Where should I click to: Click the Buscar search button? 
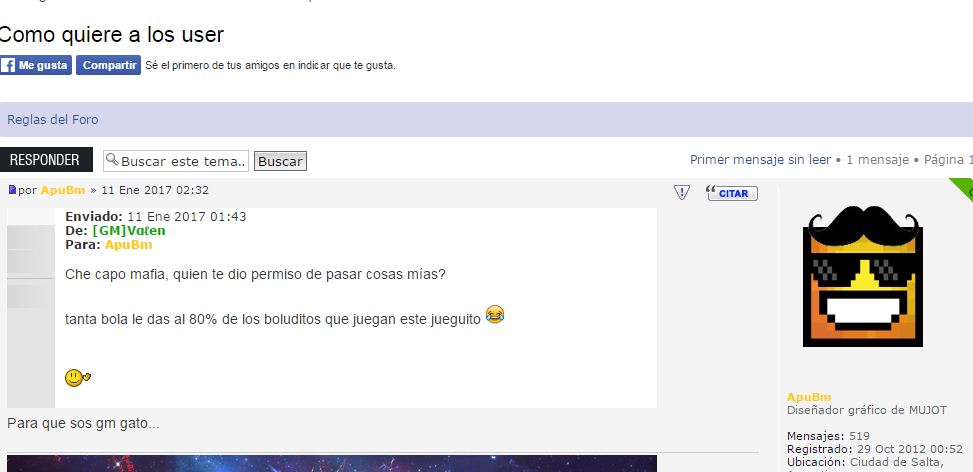(x=280, y=161)
